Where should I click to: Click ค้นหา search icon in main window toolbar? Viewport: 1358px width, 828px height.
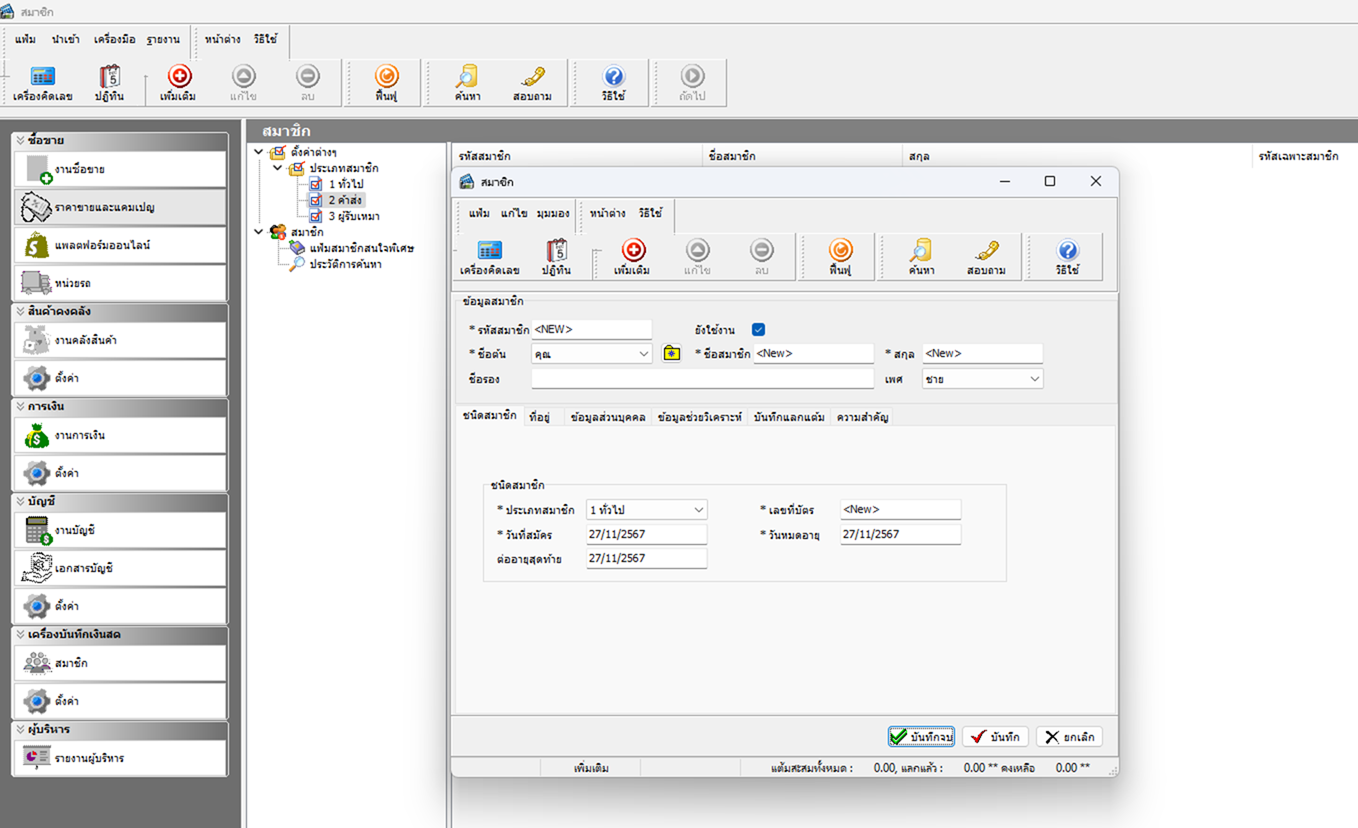[x=467, y=83]
